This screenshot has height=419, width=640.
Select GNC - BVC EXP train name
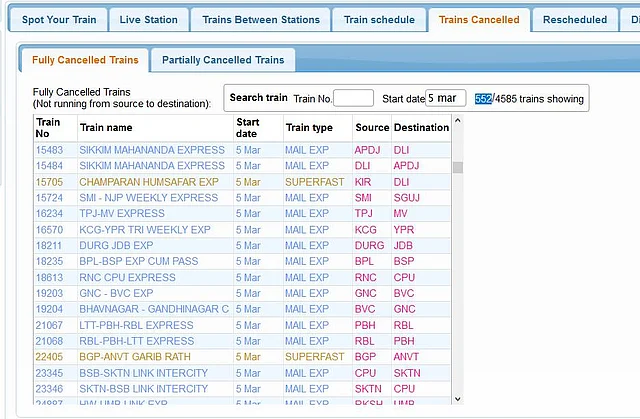[116, 293]
